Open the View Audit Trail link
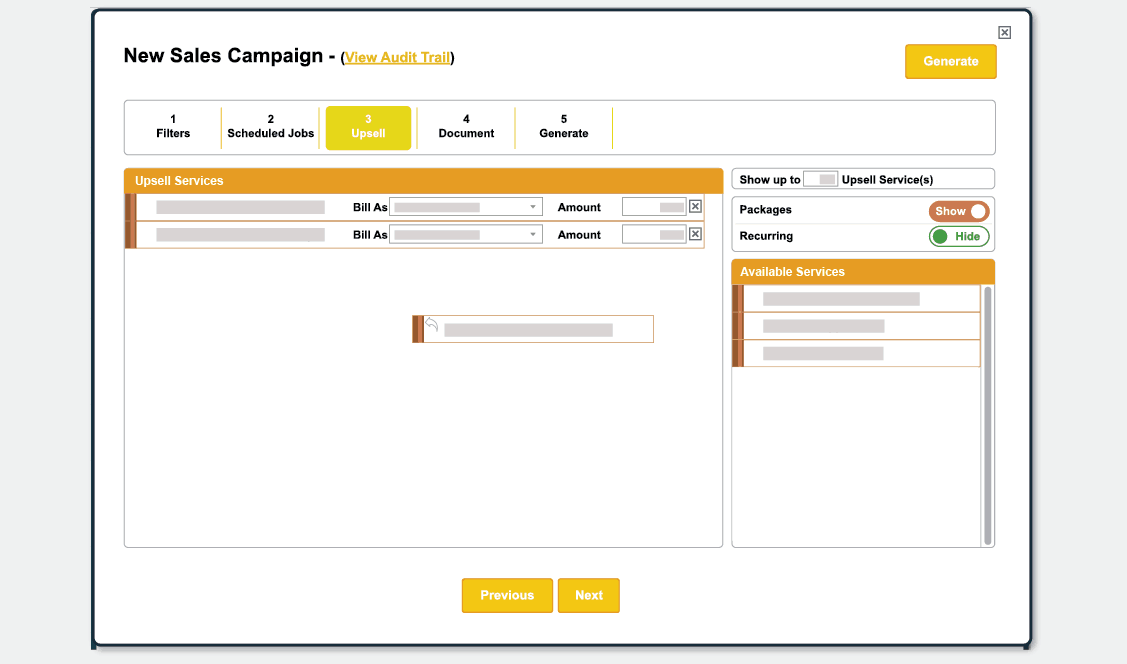 click(397, 57)
